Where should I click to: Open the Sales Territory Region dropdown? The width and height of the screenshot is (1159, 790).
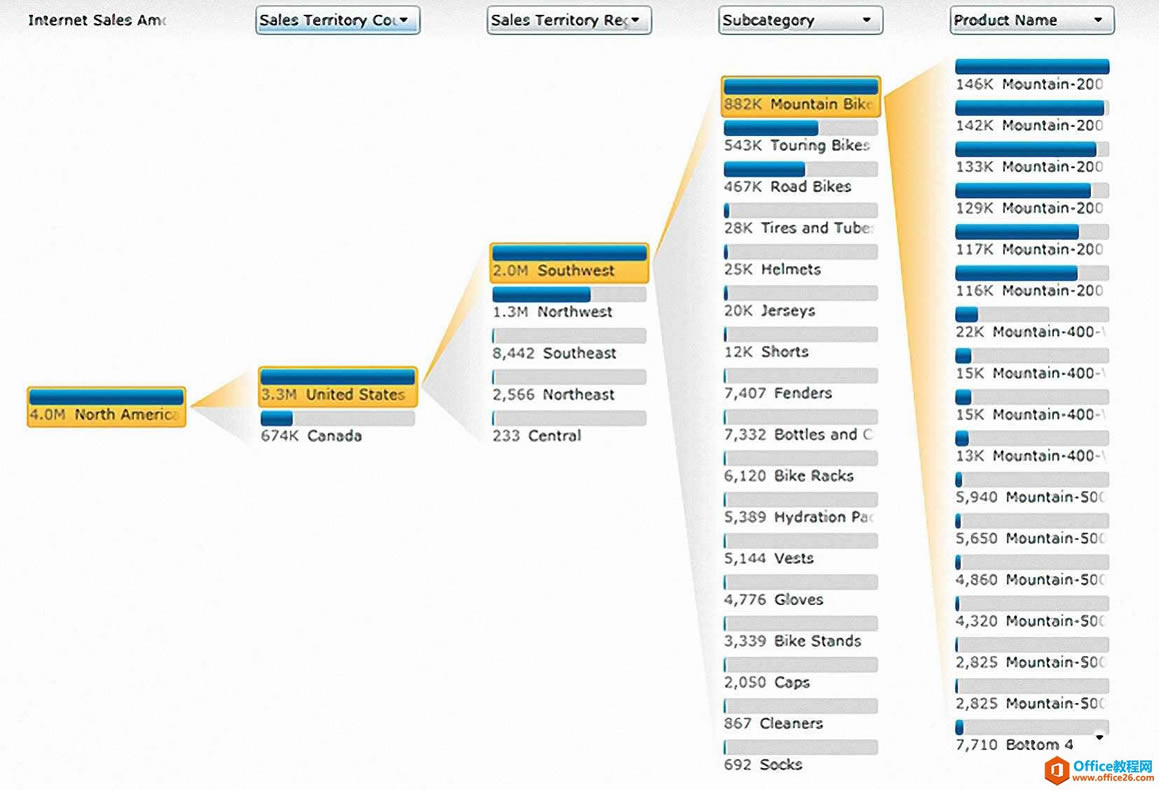[568, 20]
